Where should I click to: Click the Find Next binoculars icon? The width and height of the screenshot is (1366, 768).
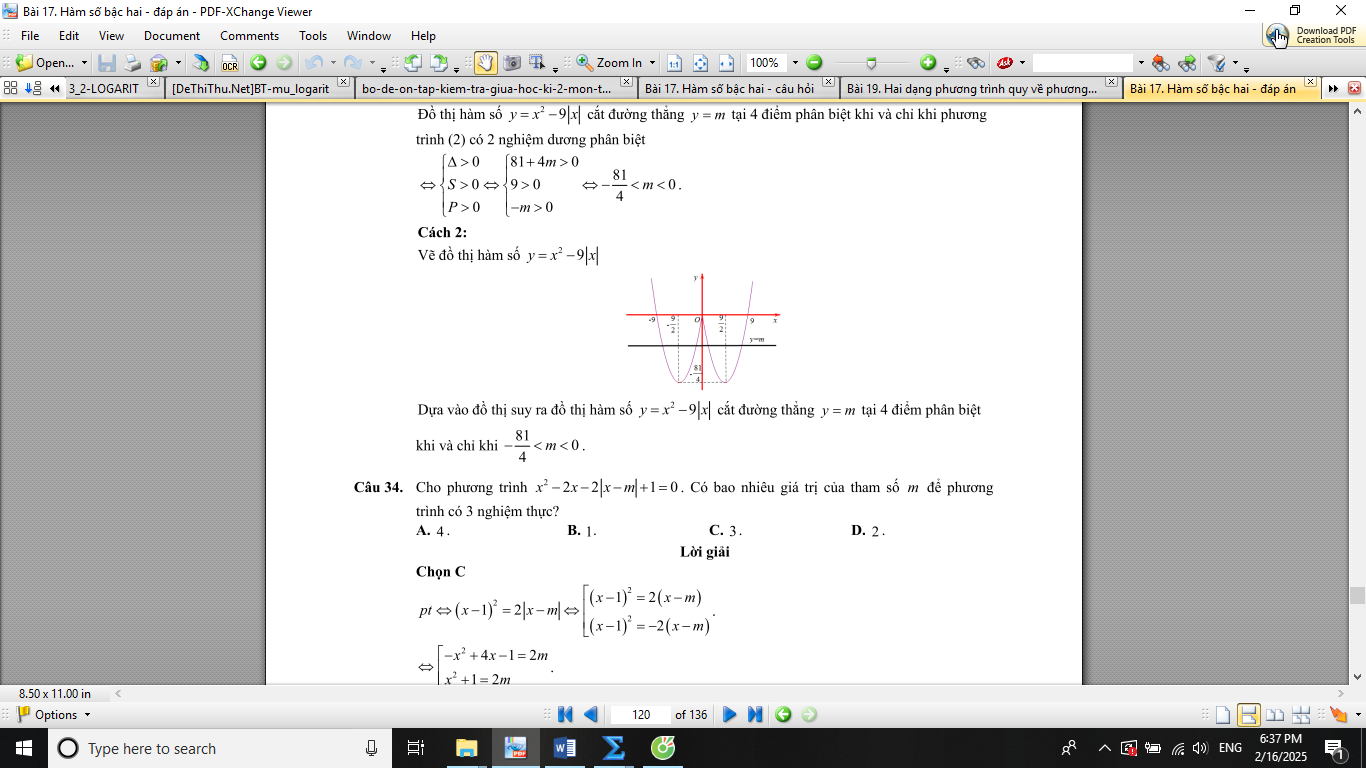pyautogui.click(x=1187, y=63)
